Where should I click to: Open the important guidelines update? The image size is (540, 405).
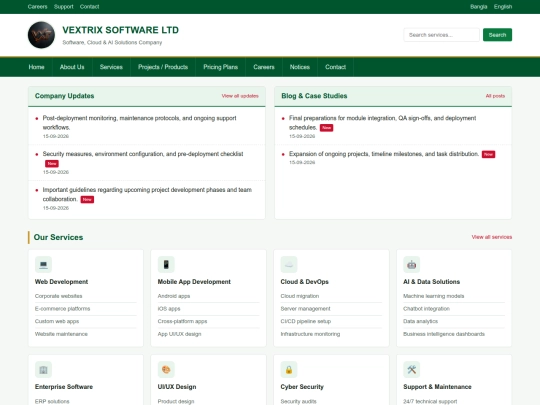pos(147,194)
